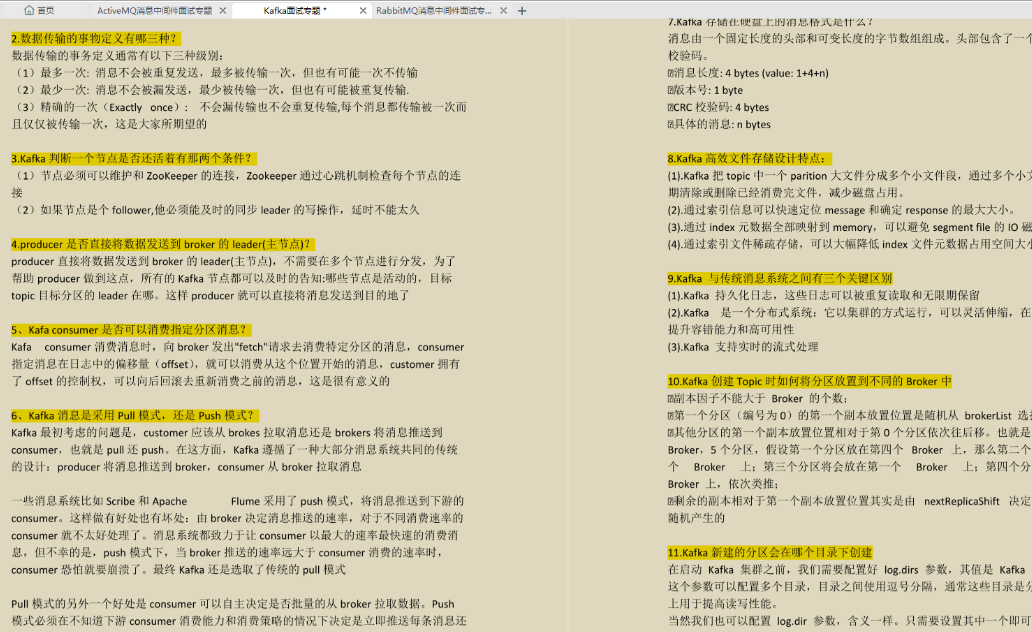
Task: Add a new tab with plus icon
Action: tap(522, 11)
